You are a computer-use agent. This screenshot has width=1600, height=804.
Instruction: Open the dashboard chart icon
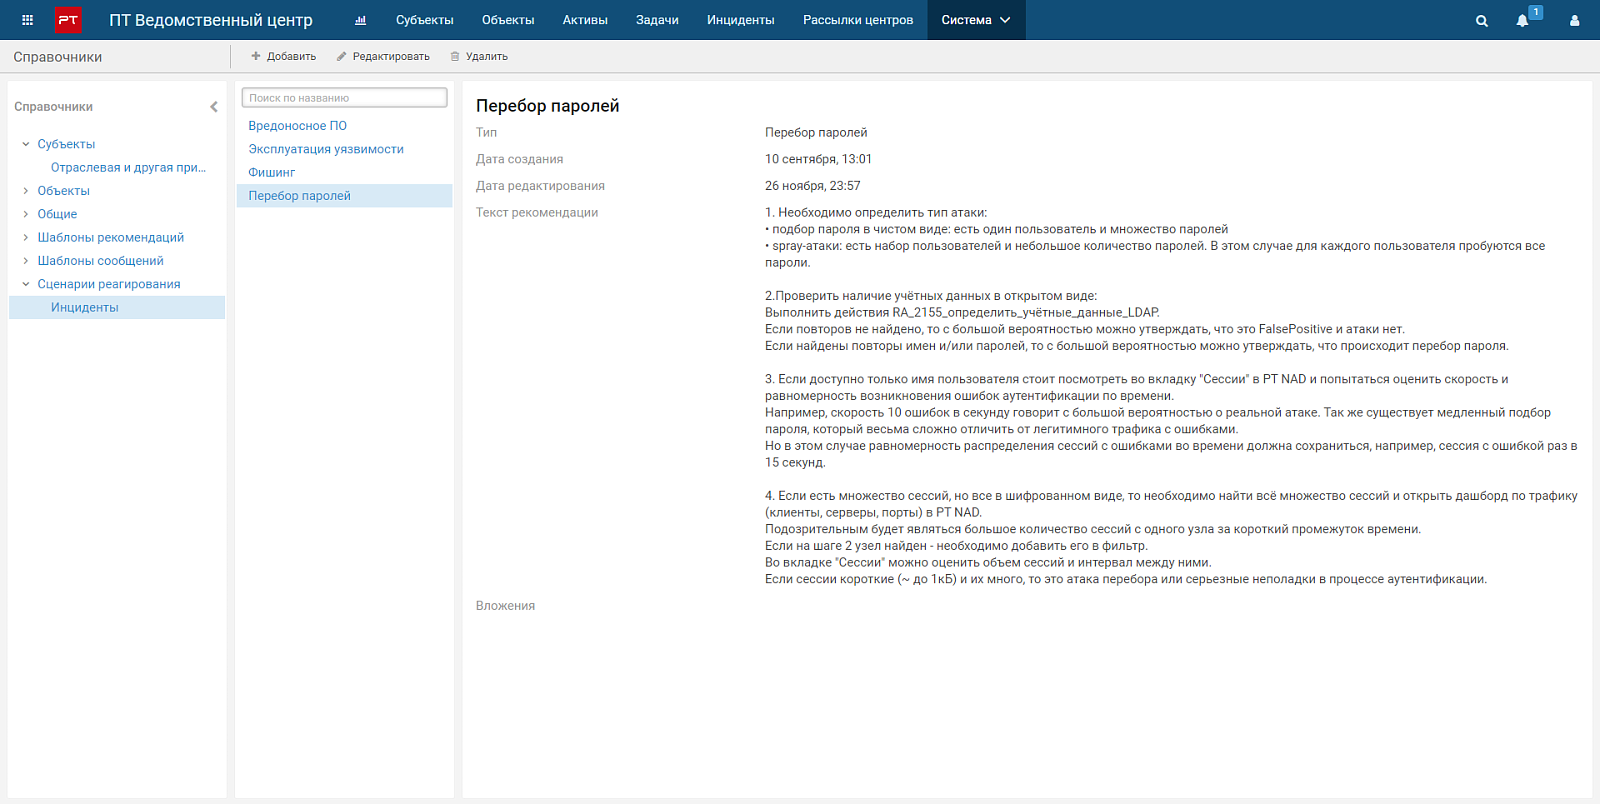click(361, 20)
